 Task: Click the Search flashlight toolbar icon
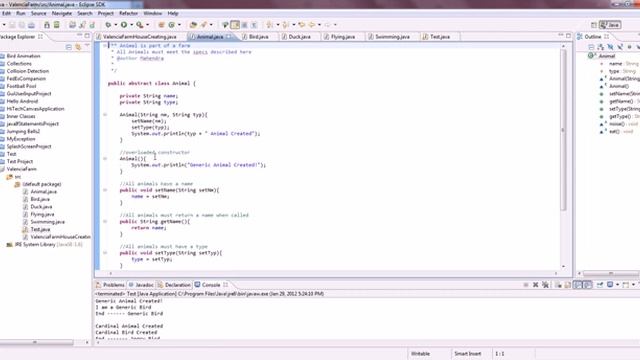204,25
